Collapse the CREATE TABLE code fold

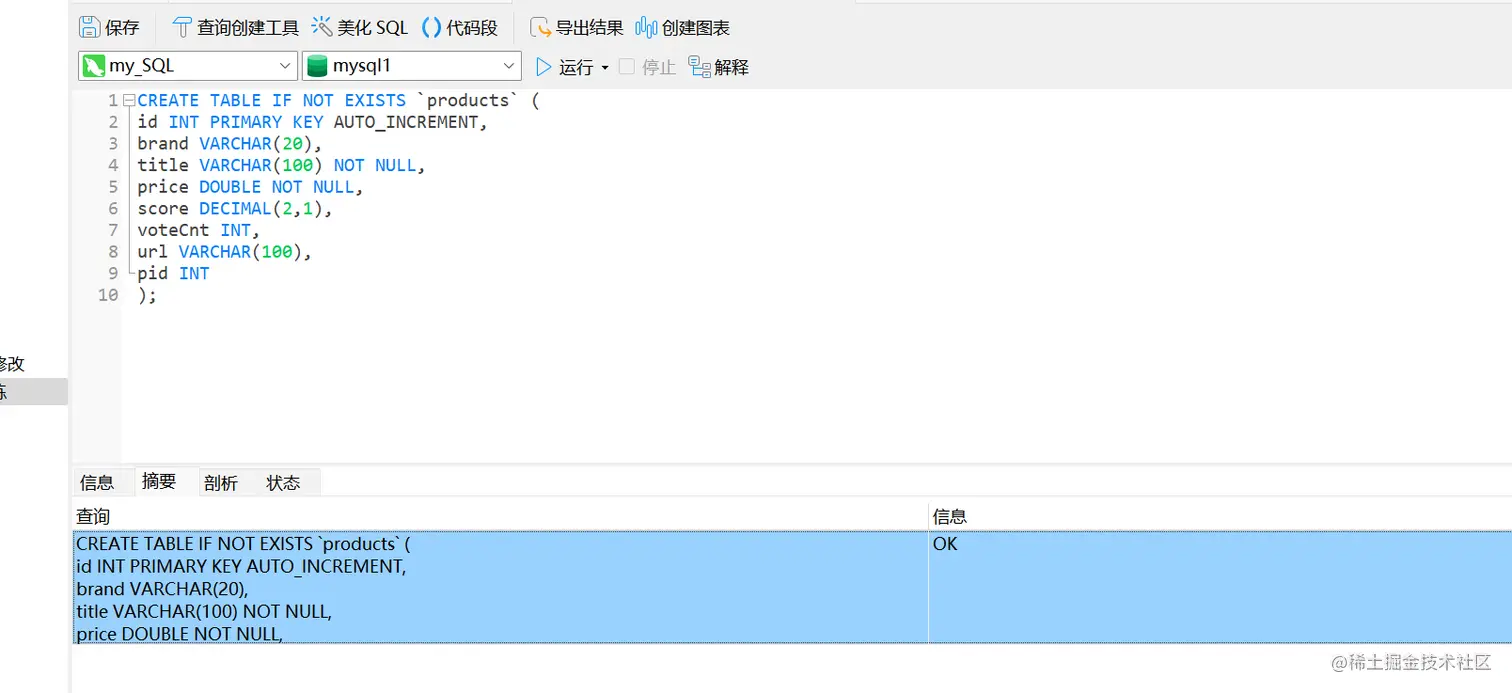[128, 101]
